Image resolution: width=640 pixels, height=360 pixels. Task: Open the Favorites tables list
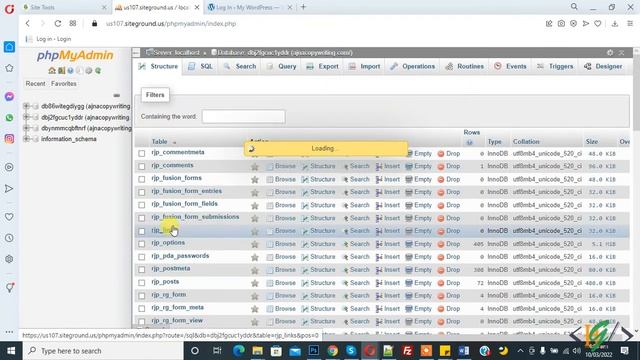64,83
